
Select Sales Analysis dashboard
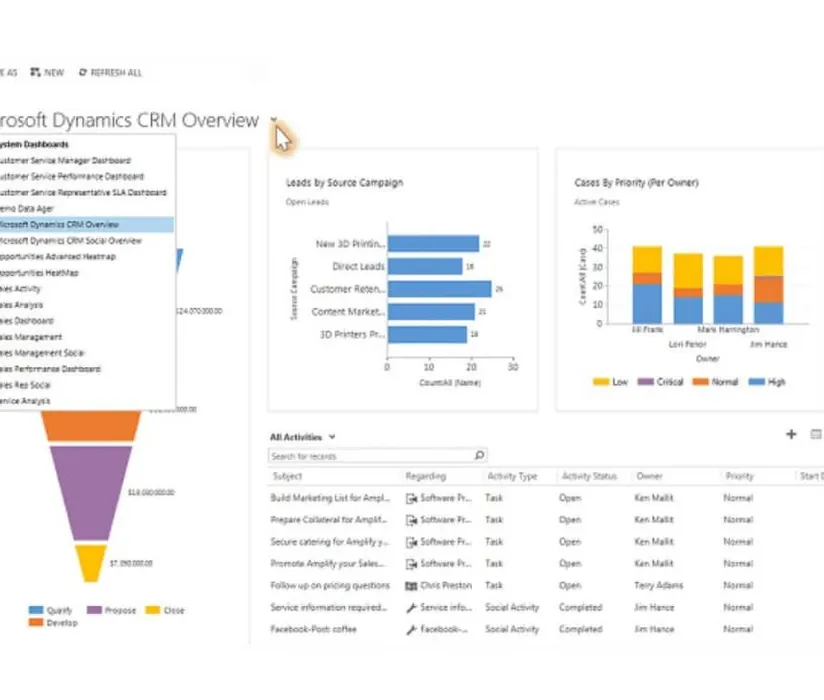tap(22, 305)
